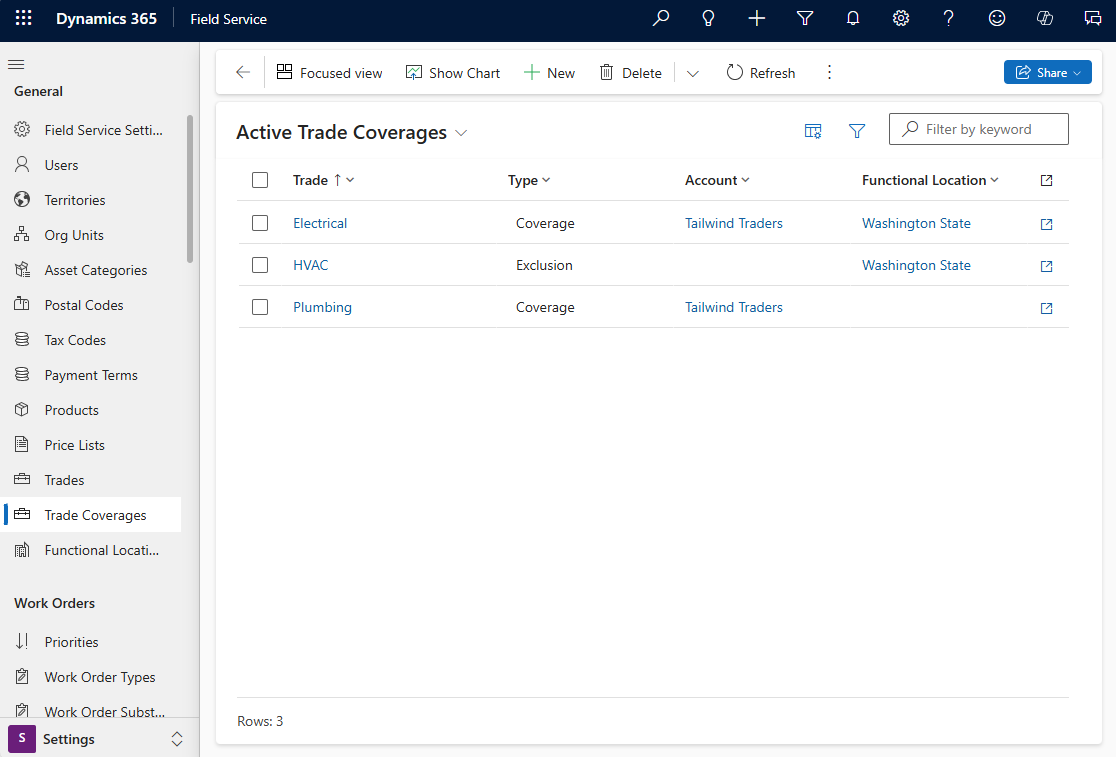Select the Plumbing row checkbox
Image resolution: width=1116 pixels, height=757 pixels.
click(260, 307)
